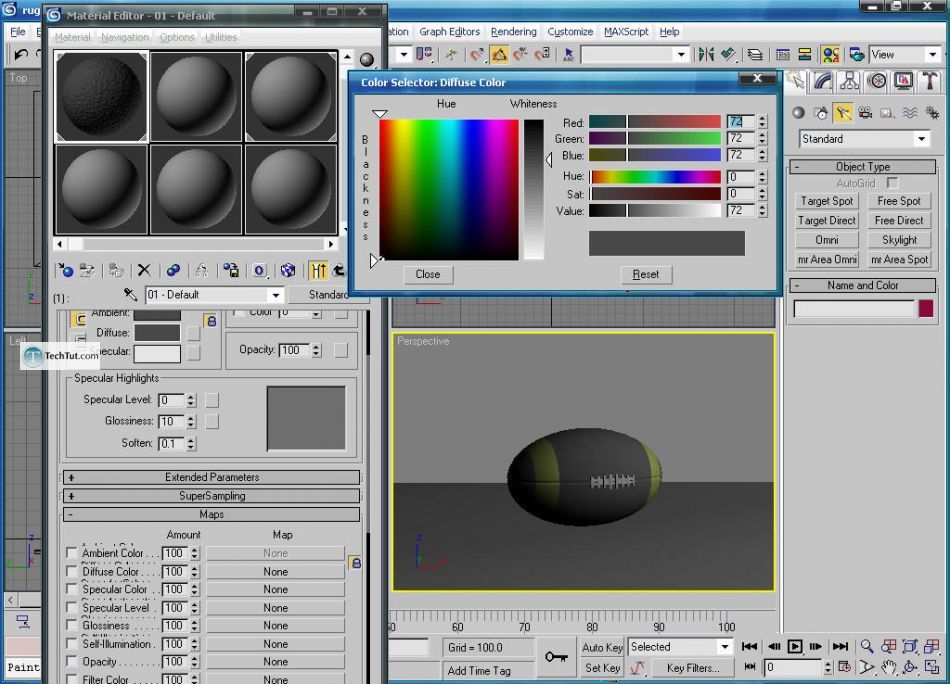Click the Get Material icon in Material Editor

64,270
